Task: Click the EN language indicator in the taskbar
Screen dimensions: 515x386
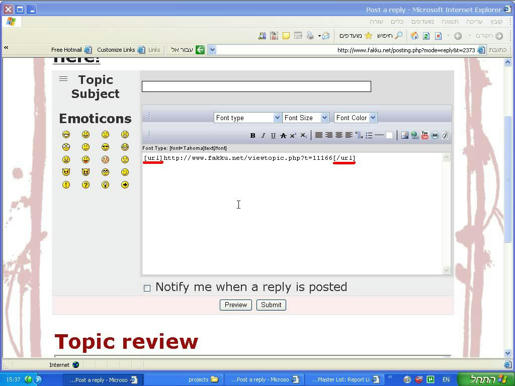Action: click(446, 379)
